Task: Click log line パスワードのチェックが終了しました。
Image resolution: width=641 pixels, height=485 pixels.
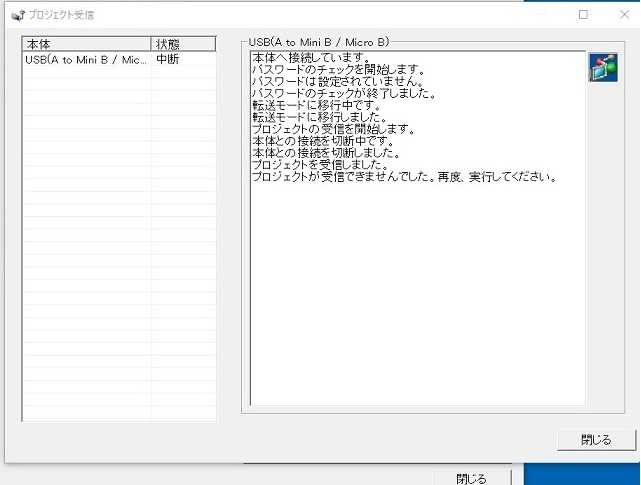Action: (x=344, y=93)
